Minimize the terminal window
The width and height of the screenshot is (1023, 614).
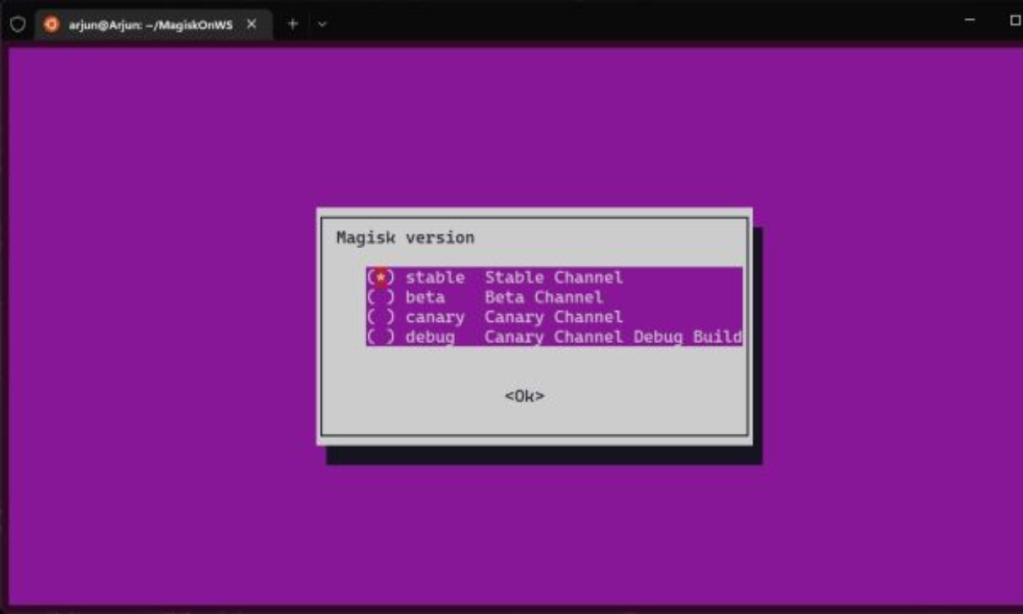pos(970,20)
